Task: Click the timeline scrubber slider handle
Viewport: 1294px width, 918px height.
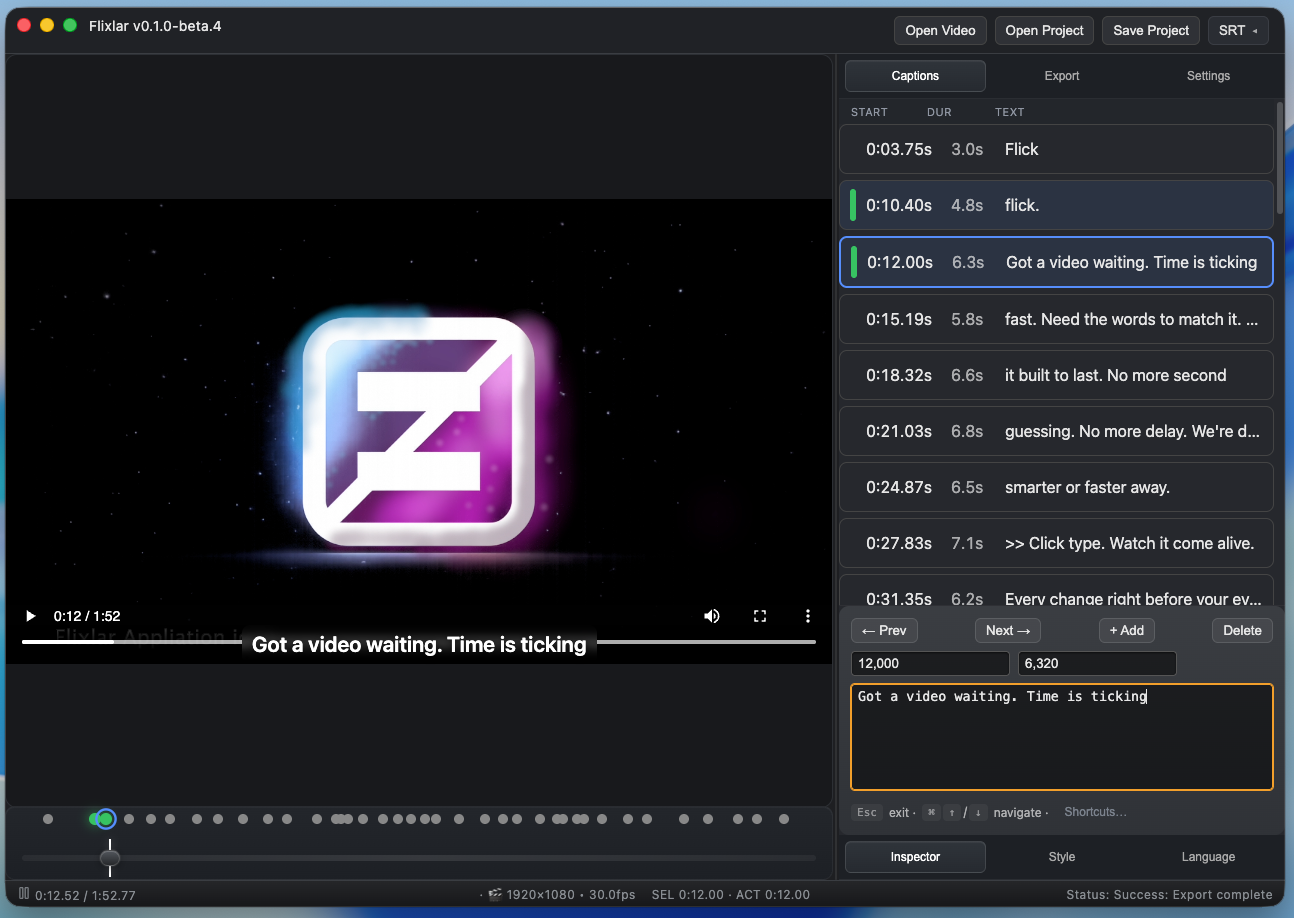Action: point(110,858)
